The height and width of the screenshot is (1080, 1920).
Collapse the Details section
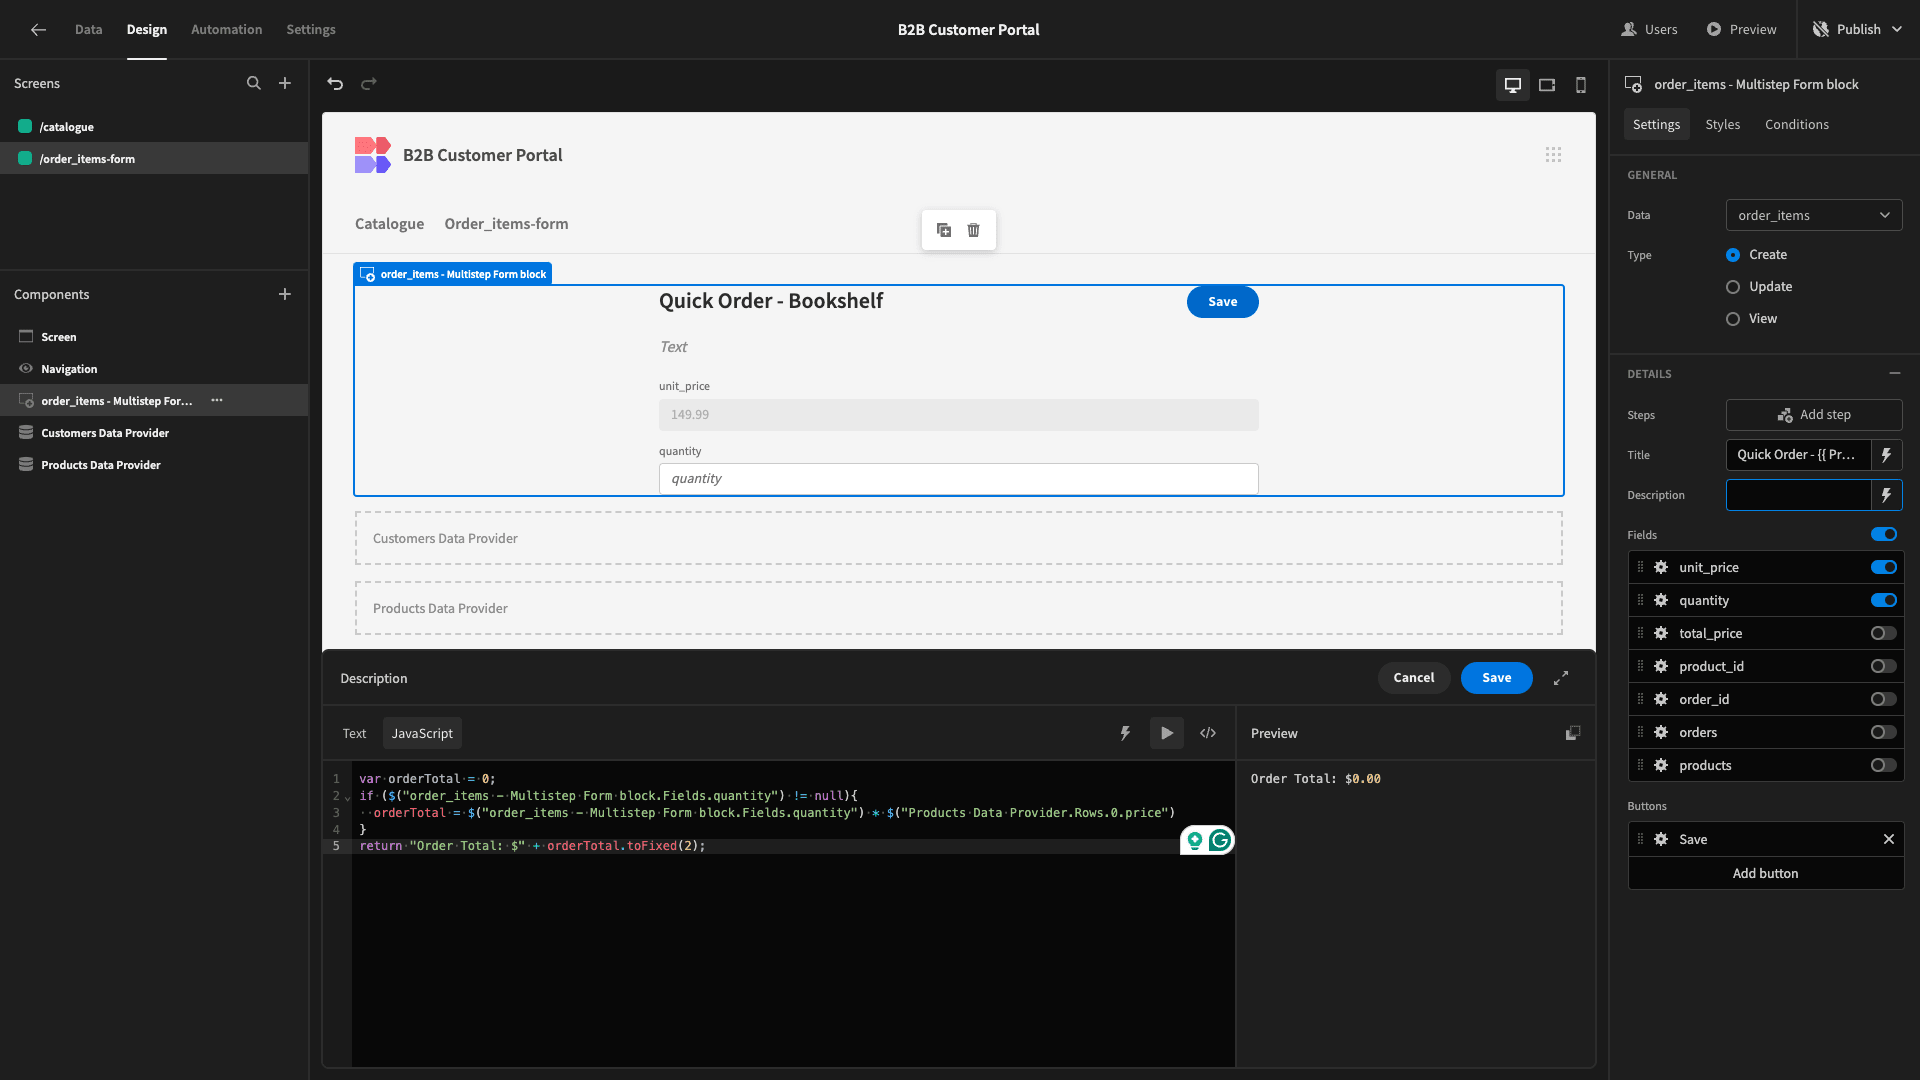click(x=1894, y=373)
